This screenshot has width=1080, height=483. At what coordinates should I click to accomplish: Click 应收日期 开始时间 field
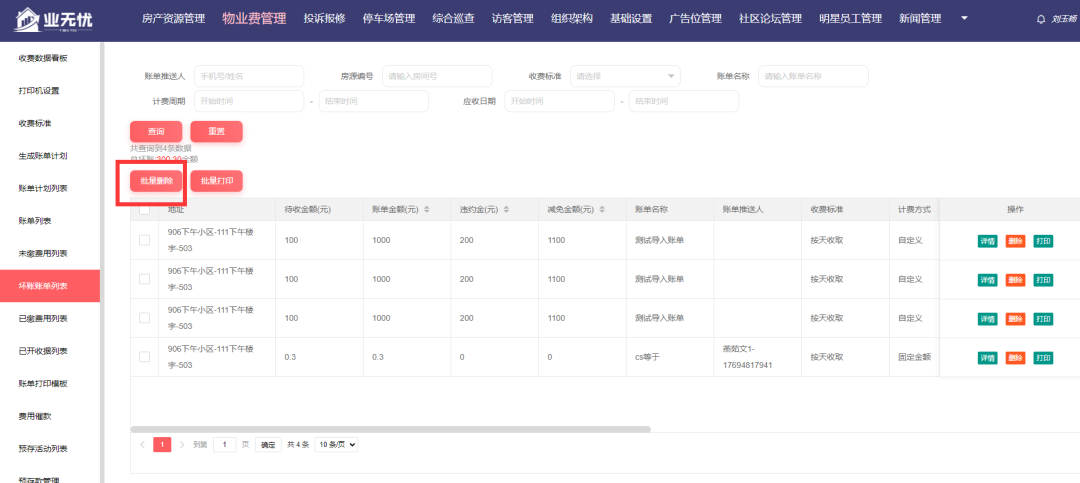coord(559,101)
